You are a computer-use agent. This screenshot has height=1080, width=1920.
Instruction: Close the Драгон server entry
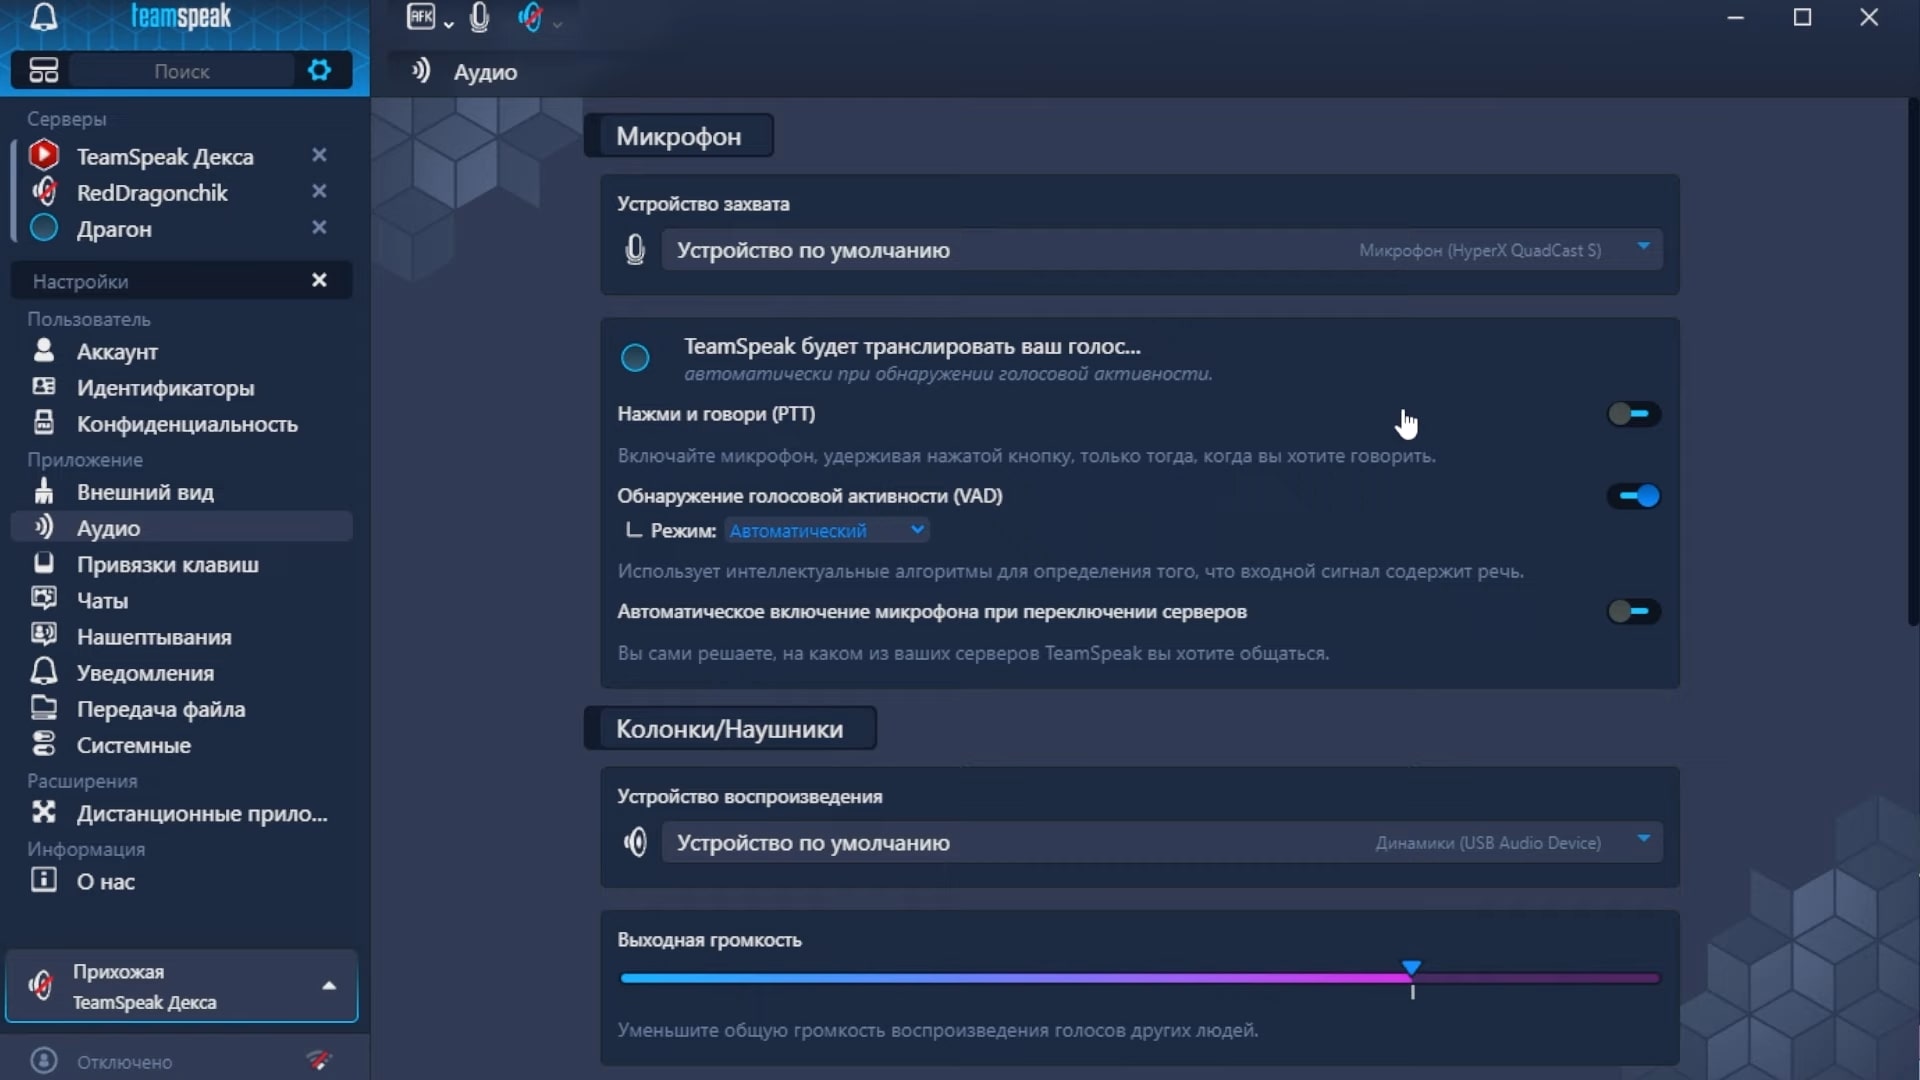click(x=319, y=227)
